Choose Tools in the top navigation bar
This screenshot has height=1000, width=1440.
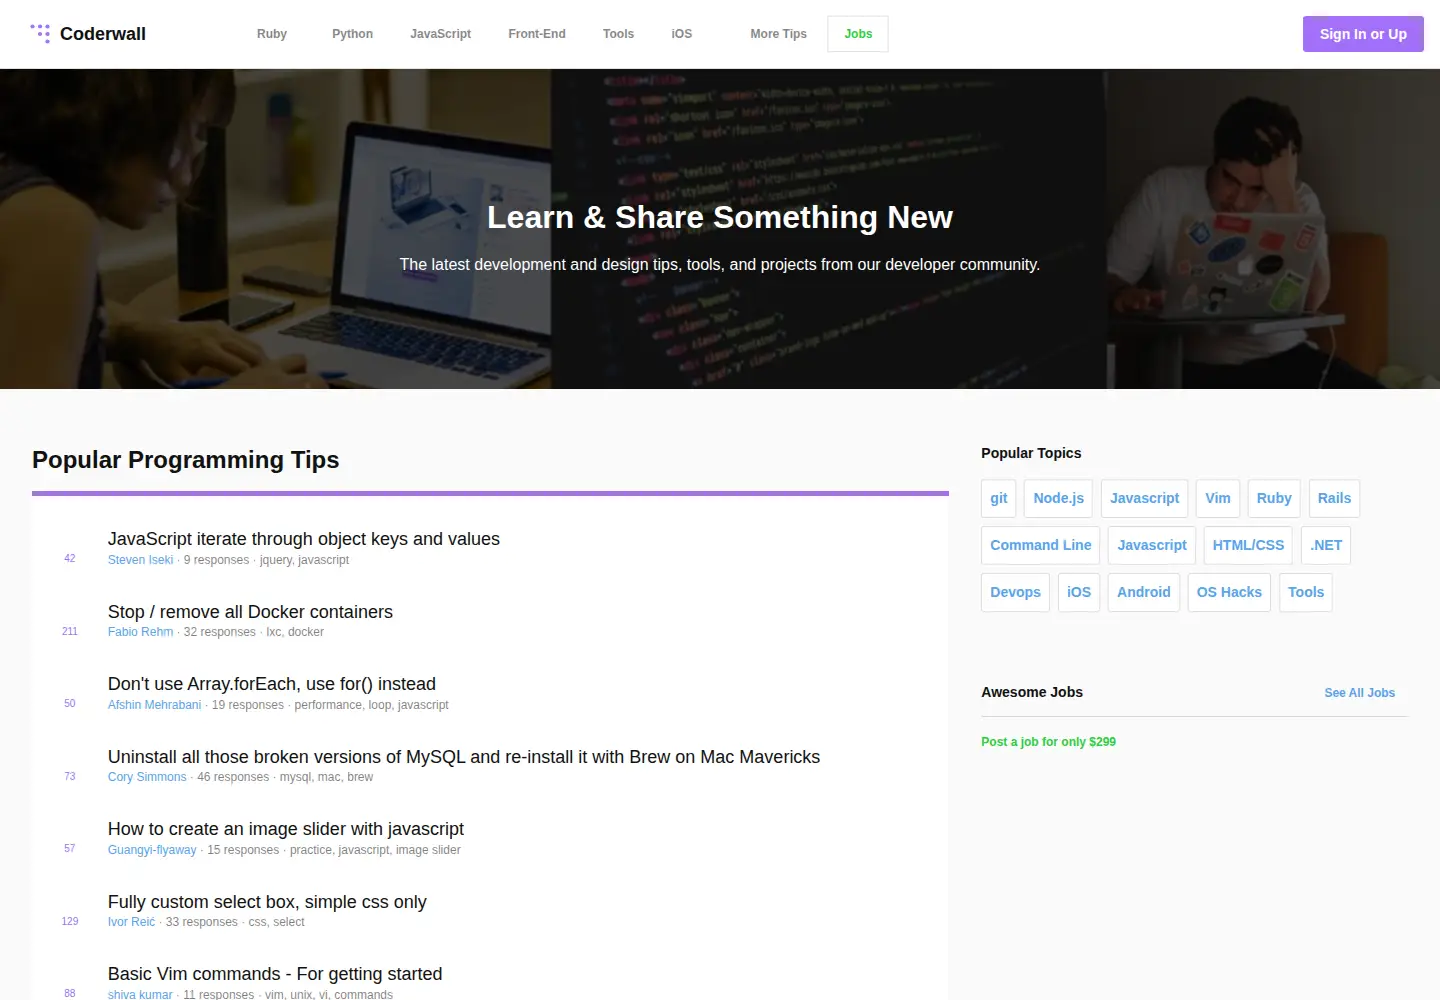tap(618, 34)
